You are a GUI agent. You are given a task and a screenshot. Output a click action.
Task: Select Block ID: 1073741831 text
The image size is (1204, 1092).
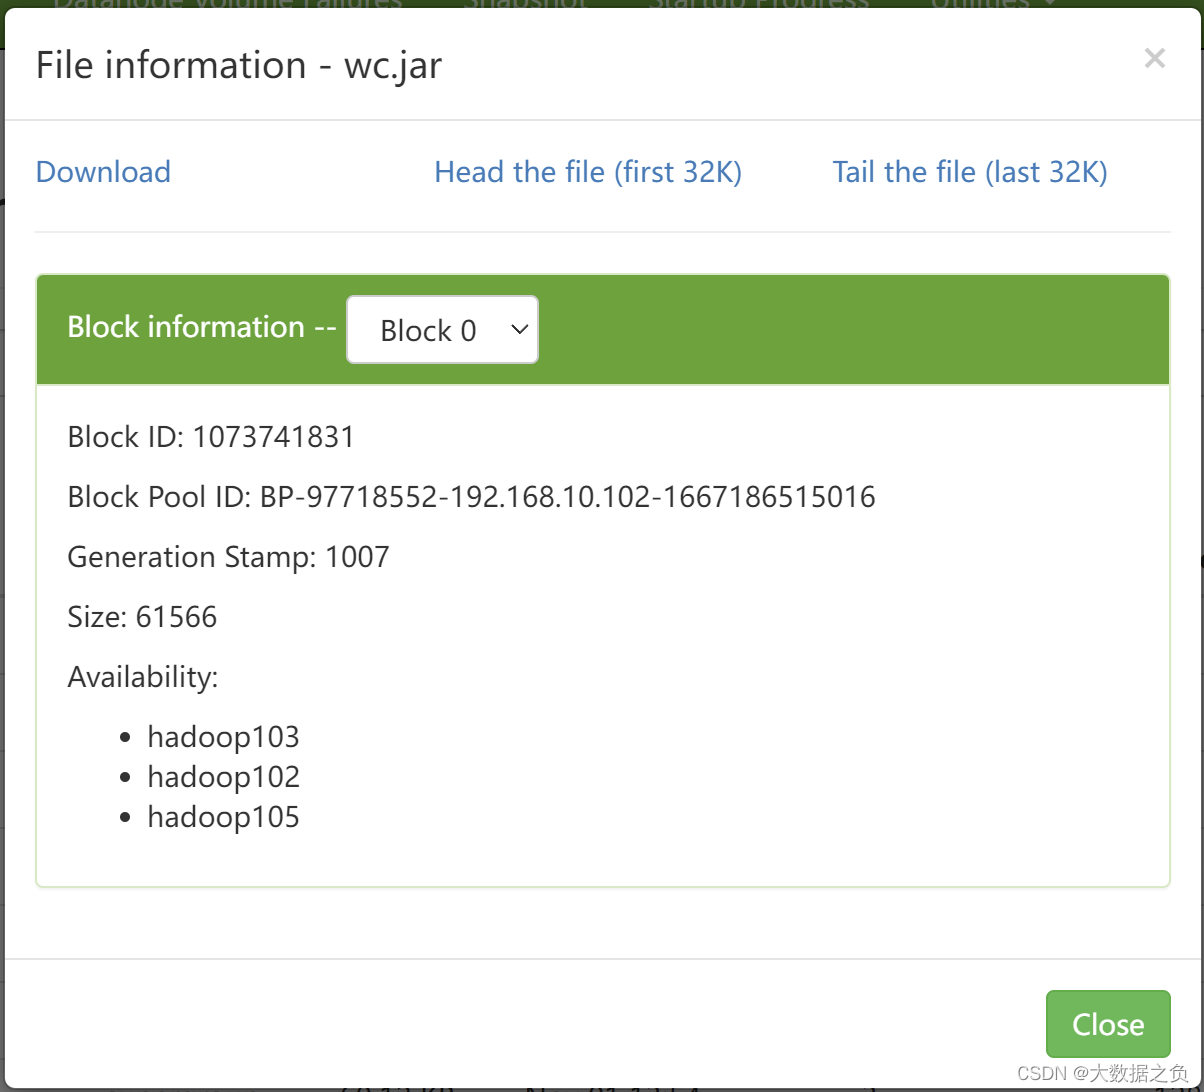click(x=211, y=437)
